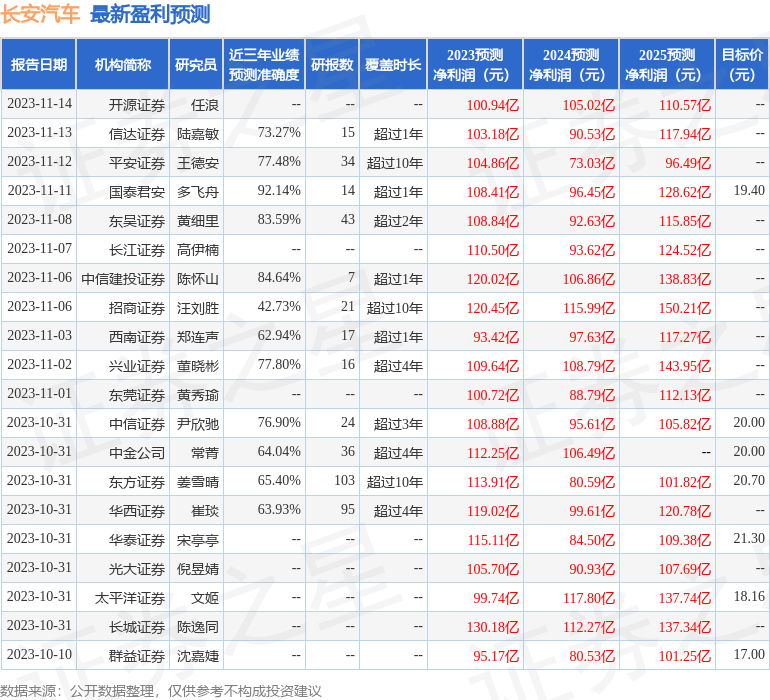This screenshot has width=770, height=700.
Task: Click researcher 董晓彬
Action: click(198, 366)
